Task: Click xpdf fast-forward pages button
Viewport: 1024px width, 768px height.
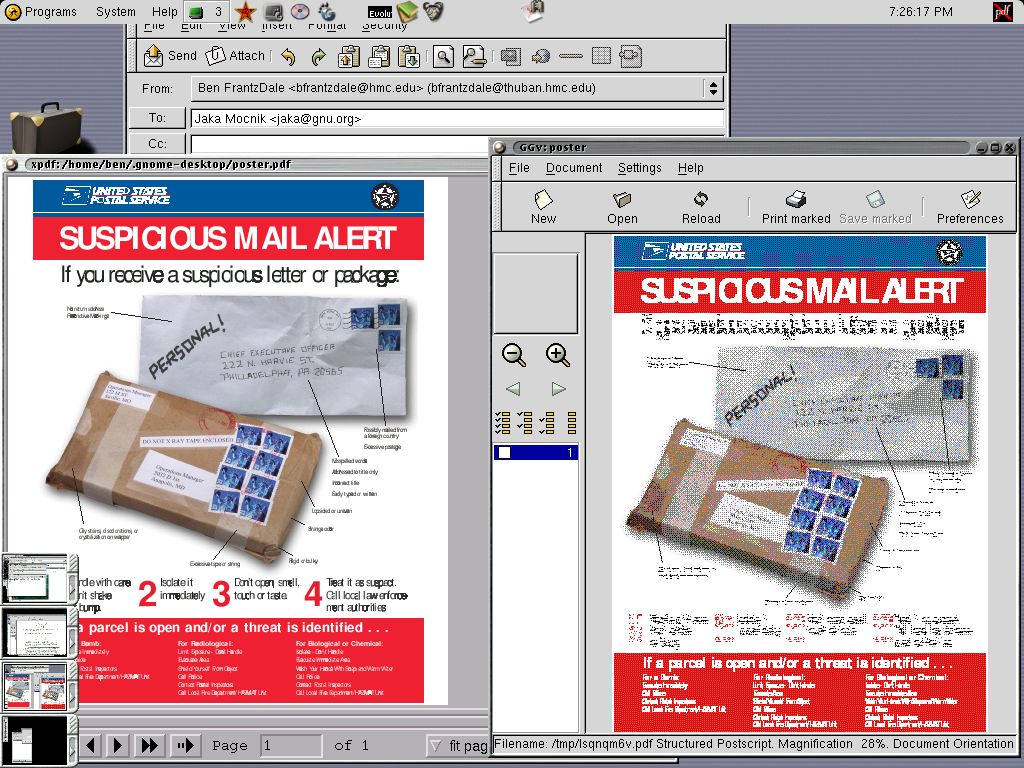Action: 150,745
